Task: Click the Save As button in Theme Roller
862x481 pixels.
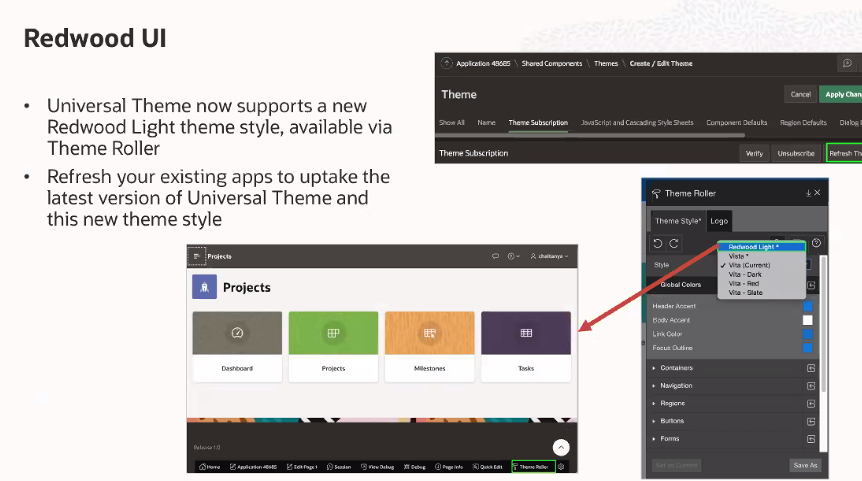Action: (805, 465)
